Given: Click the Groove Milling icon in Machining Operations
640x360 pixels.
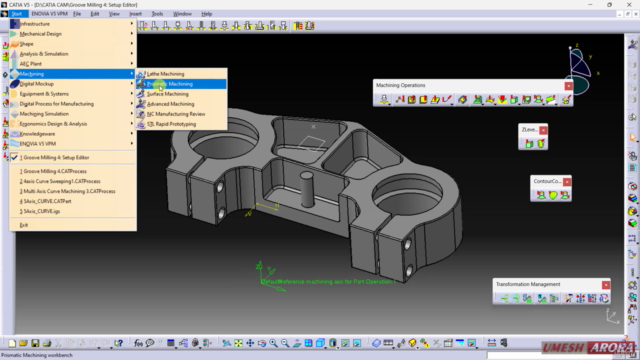Looking at the screenshot, I should click(x=462, y=100).
